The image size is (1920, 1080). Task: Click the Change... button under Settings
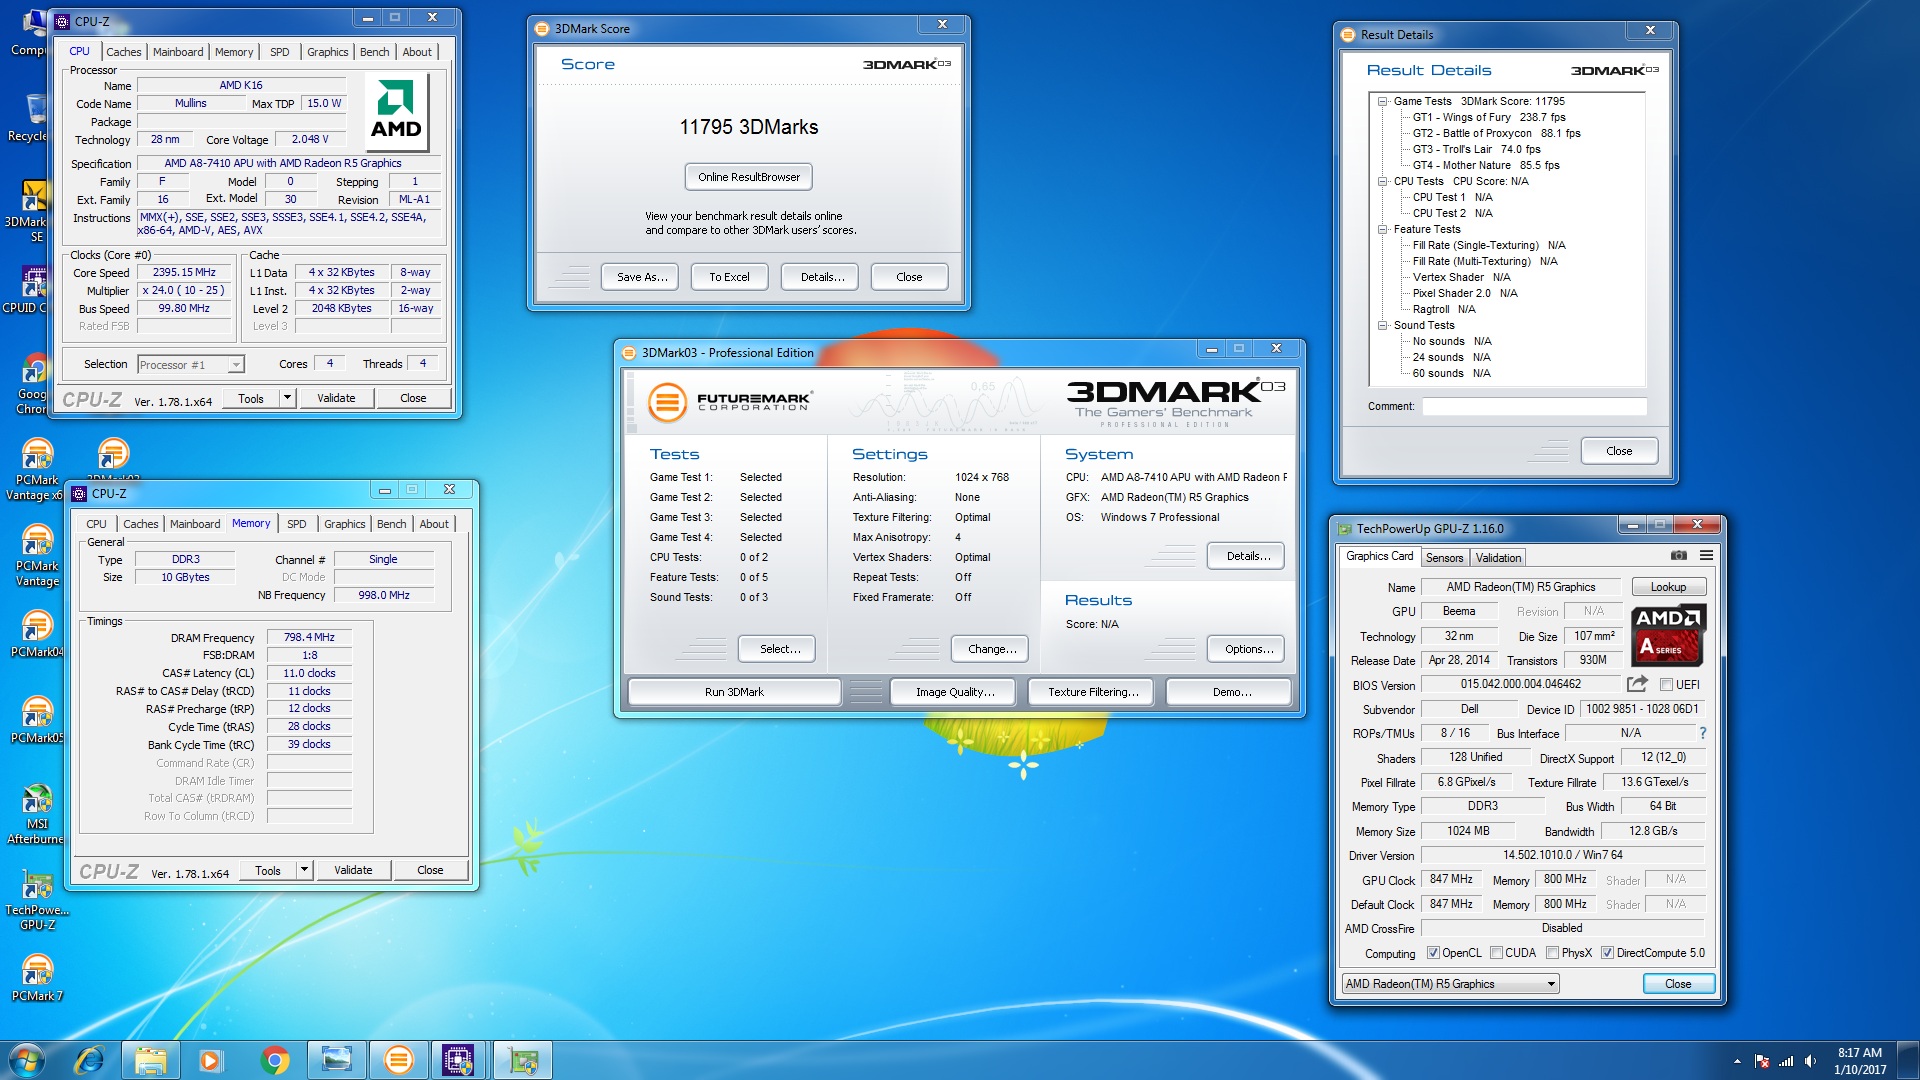click(992, 649)
